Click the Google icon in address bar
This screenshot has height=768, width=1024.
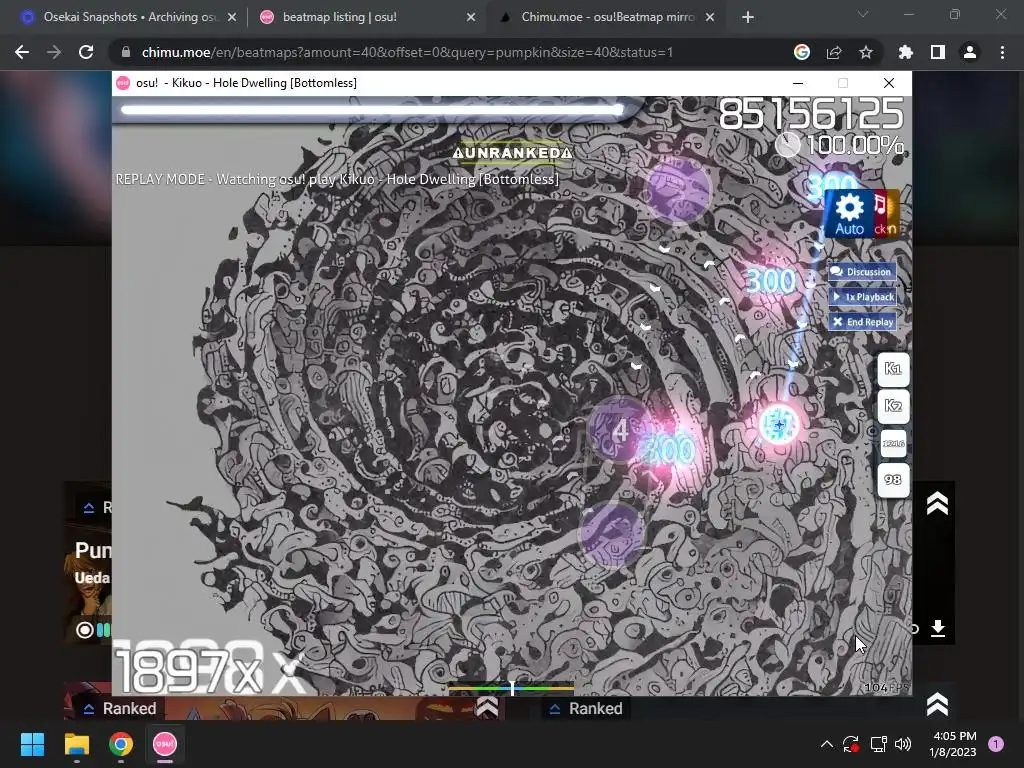click(802, 52)
